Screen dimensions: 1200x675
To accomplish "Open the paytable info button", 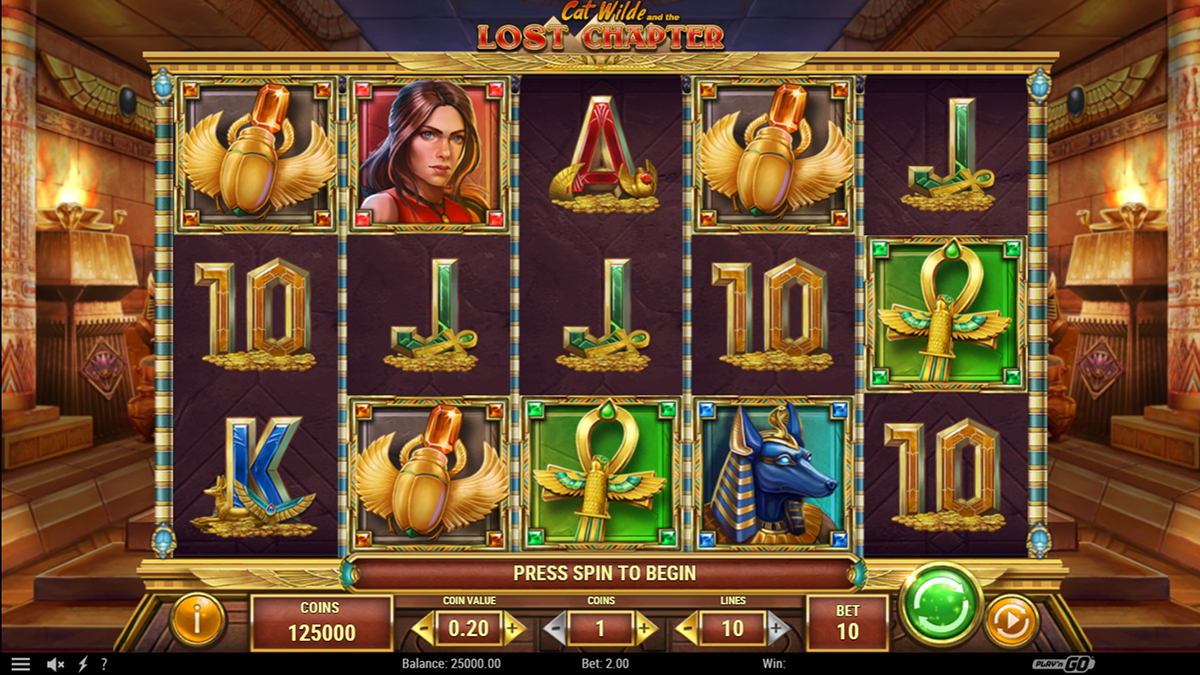I will (197, 621).
